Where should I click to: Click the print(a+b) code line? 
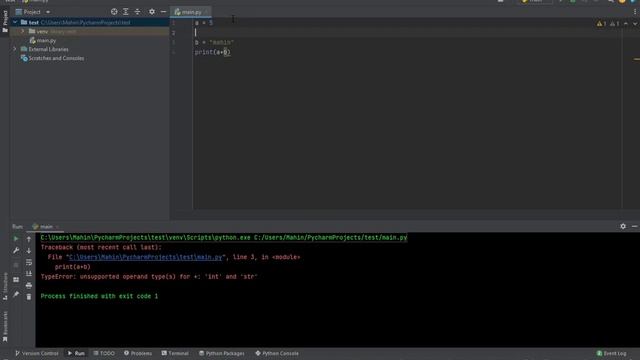(x=213, y=52)
